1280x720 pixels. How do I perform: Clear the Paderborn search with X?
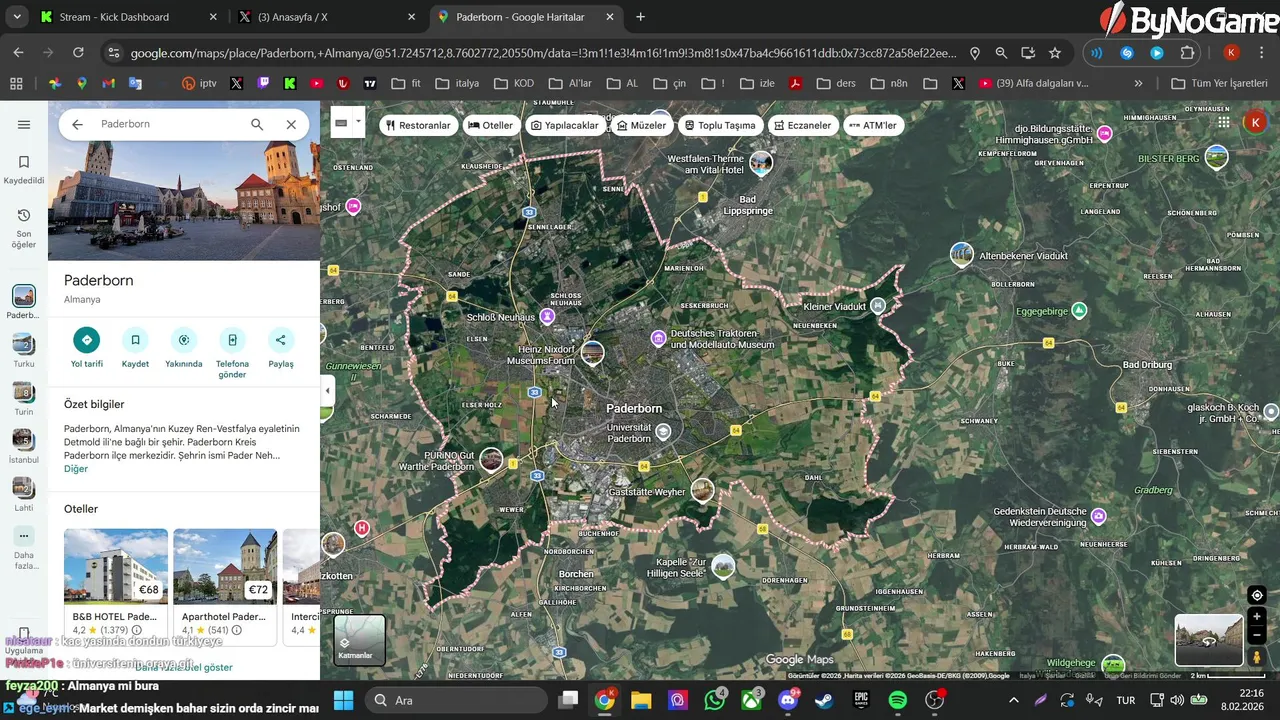pos(291,124)
